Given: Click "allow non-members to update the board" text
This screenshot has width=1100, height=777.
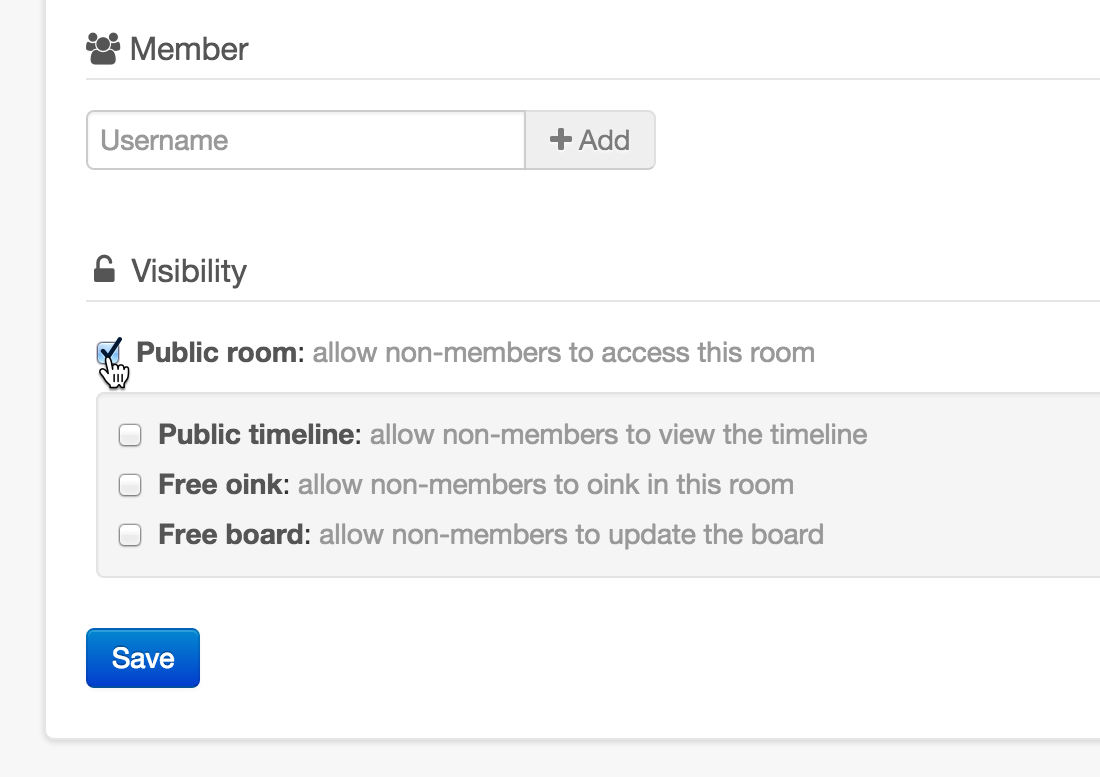Looking at the screenshot, I should point(571,535).
